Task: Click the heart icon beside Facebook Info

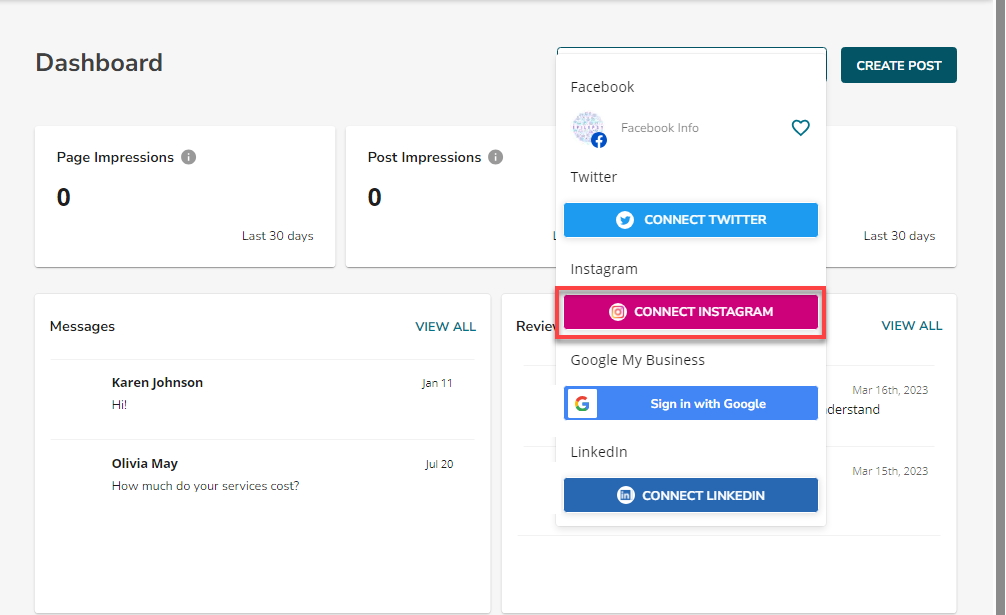Action: 800,128
